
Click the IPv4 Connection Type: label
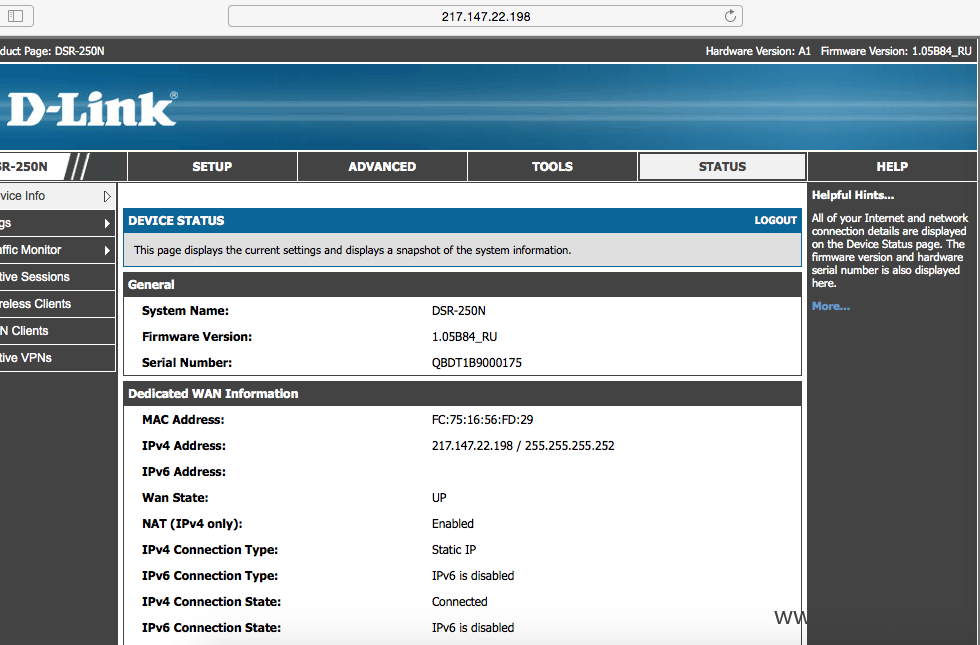tap(210, 550)
